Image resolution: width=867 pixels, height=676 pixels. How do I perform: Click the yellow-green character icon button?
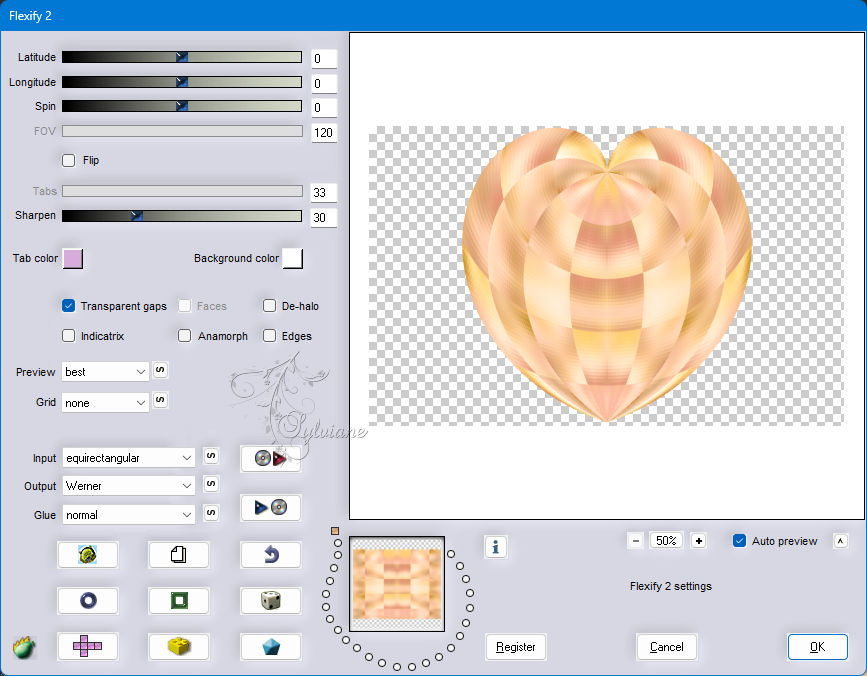pyautogui.click(x=87, y=554)
